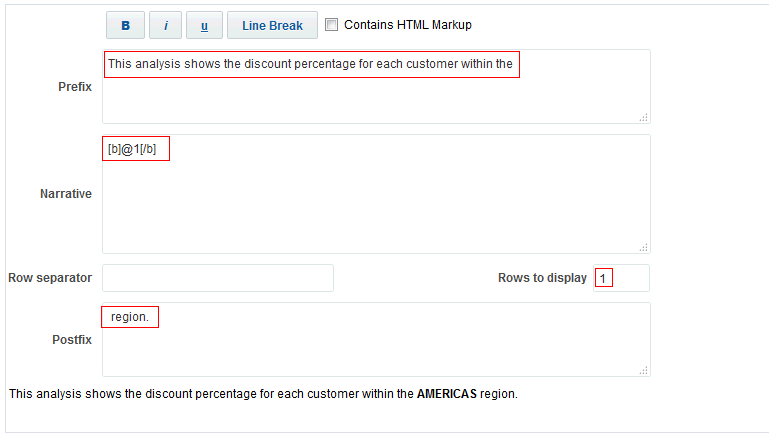Click the bold AMERICAS preview word
769x440 pixels.
[446, 394]
